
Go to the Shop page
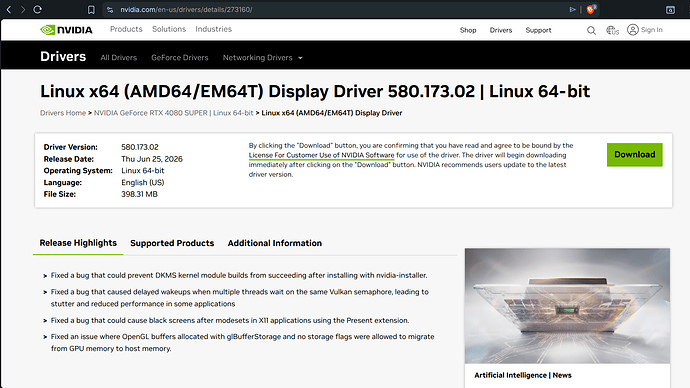point(468,30)
